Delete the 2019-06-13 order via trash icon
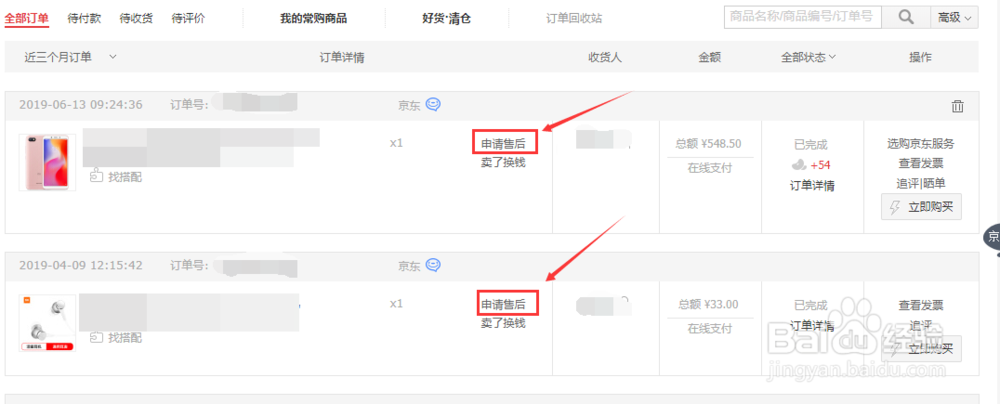Viewport: 1000px width, 404px height. [x=957, y=106]
